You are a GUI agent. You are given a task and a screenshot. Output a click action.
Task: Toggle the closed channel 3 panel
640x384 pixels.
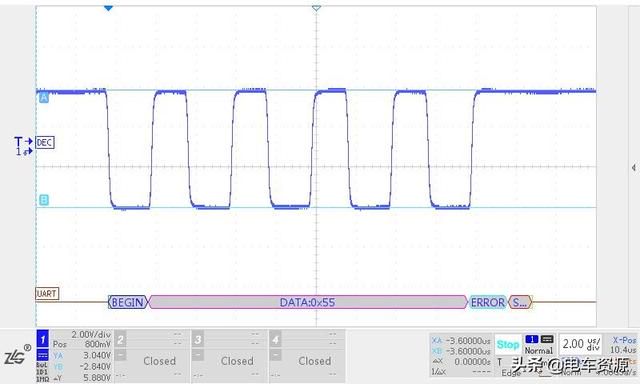pyautogui.click(x=230, y=356)
